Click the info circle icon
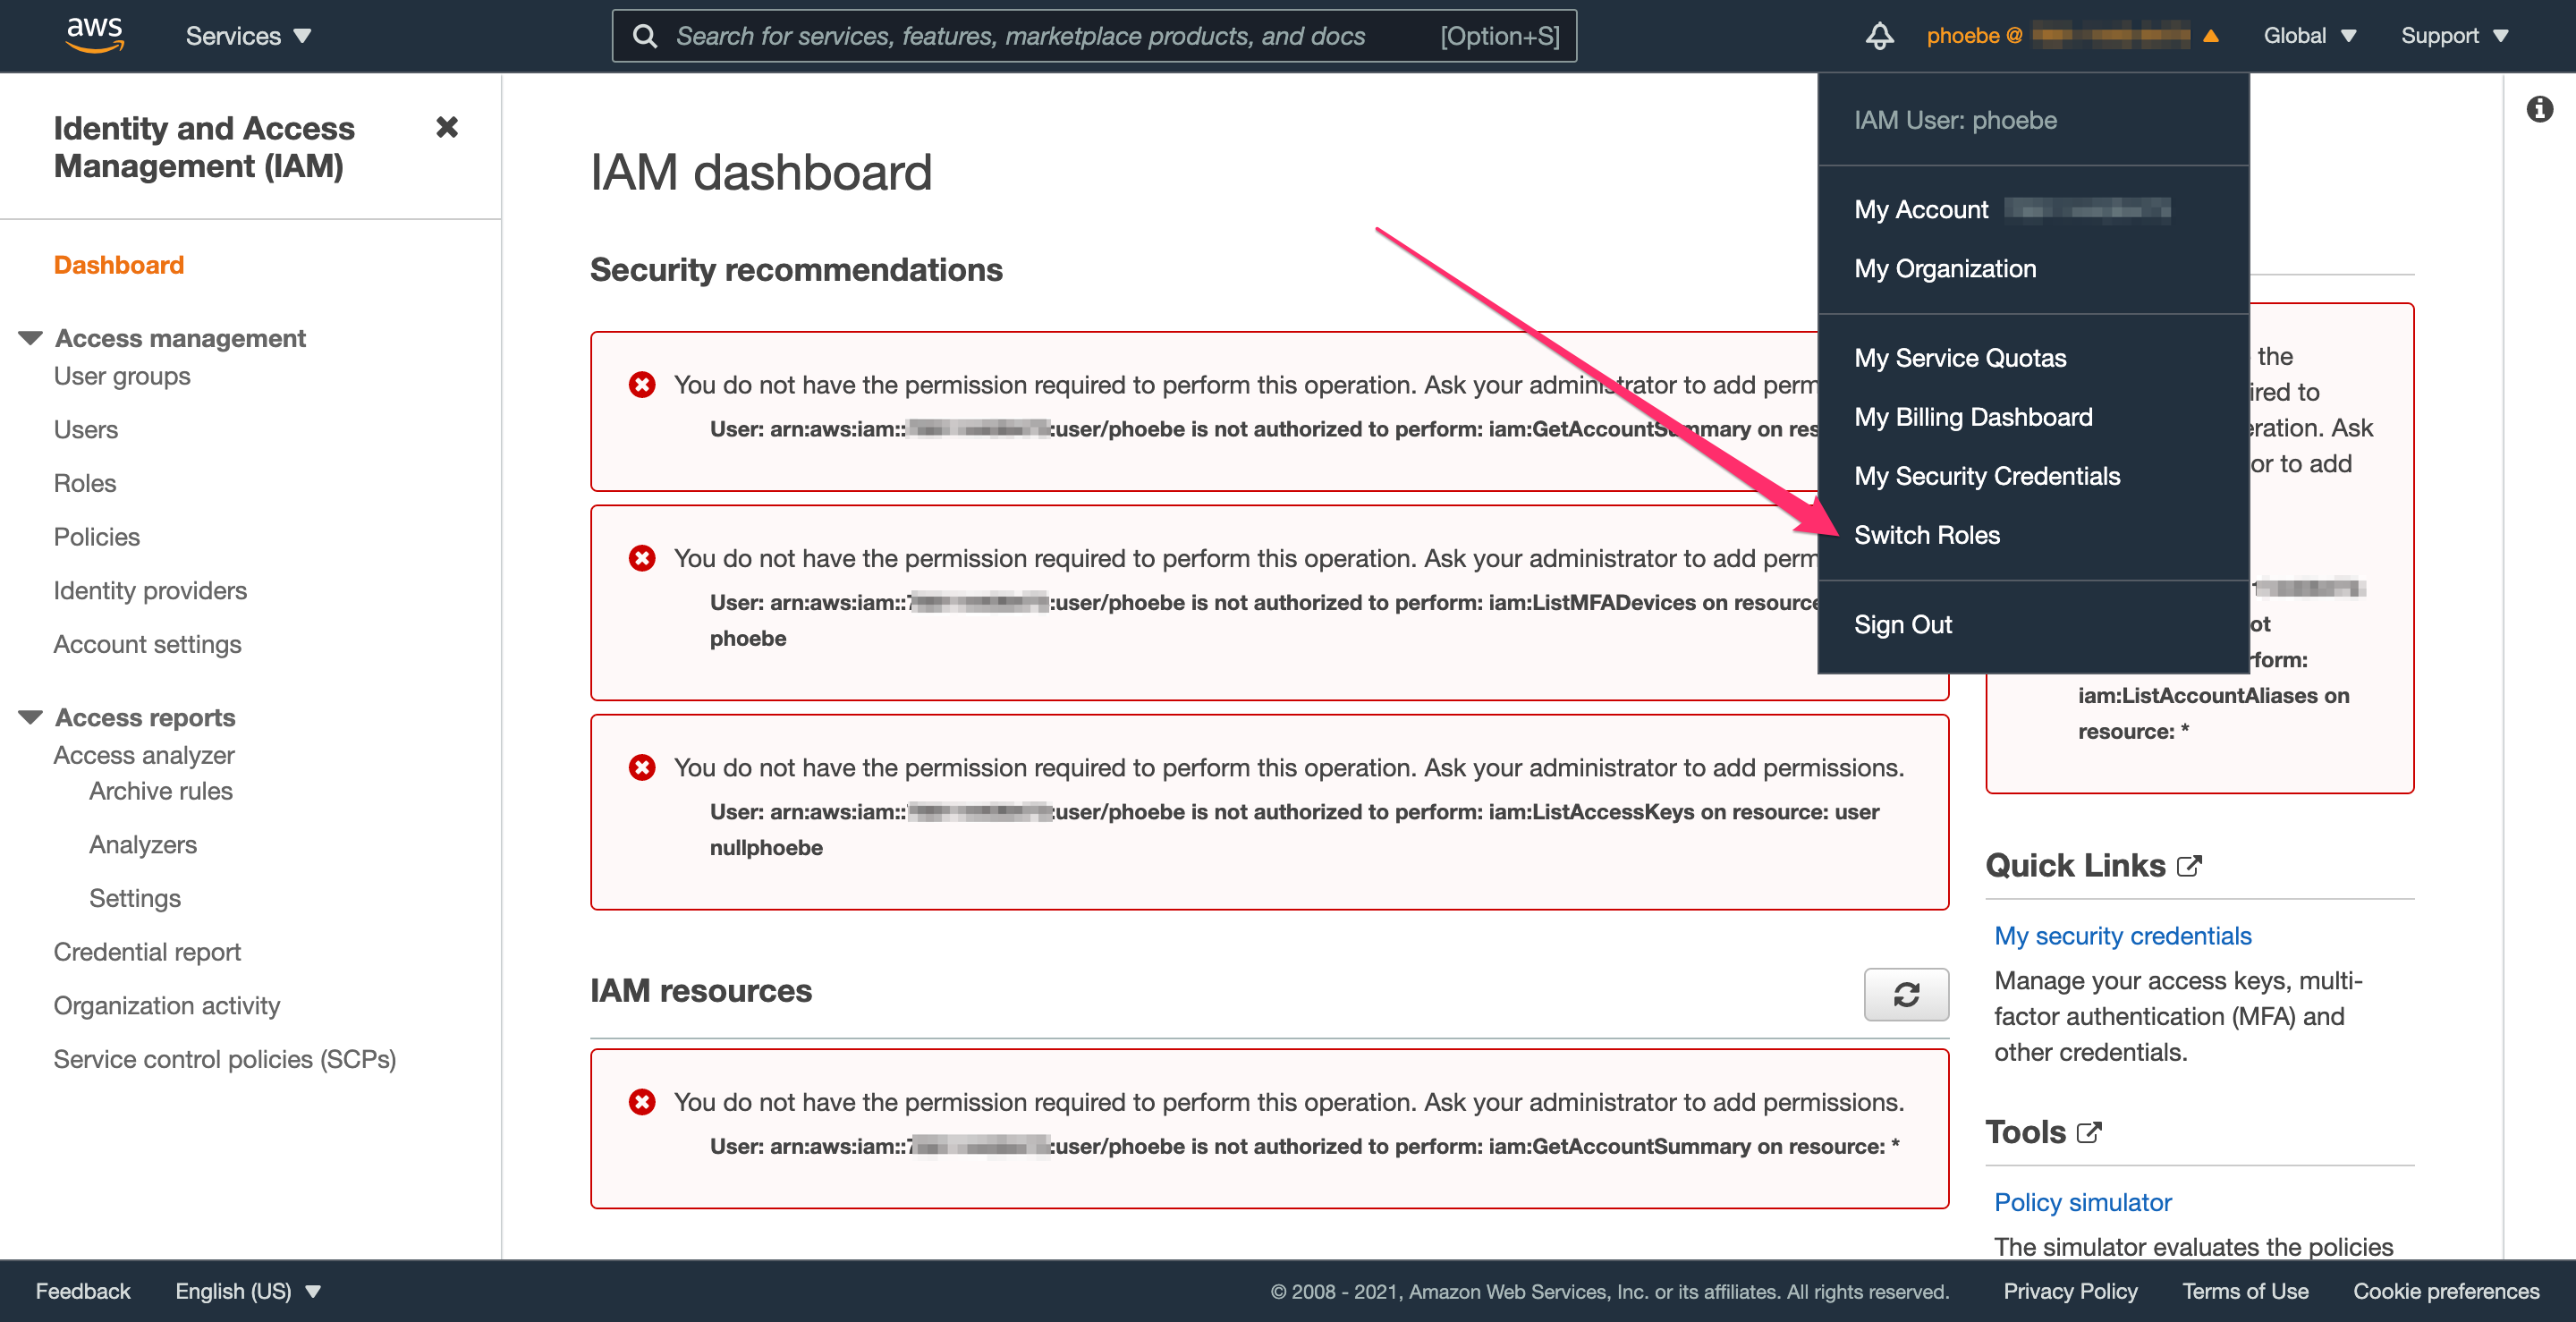2576x1322 pixels. (2539, 109)
